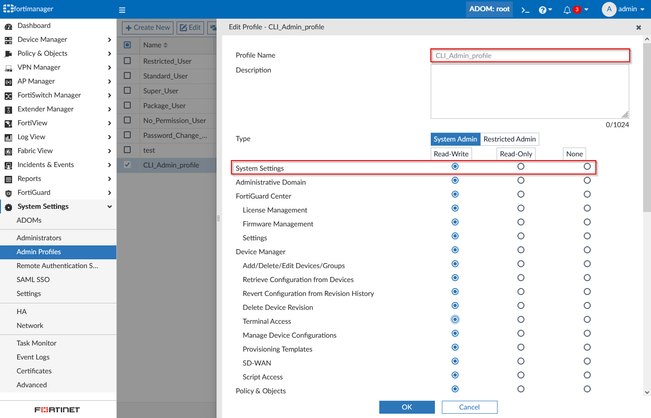Open the help question mark menu
The width and height of the screenshot is (651, 418).
click(545, 10)
